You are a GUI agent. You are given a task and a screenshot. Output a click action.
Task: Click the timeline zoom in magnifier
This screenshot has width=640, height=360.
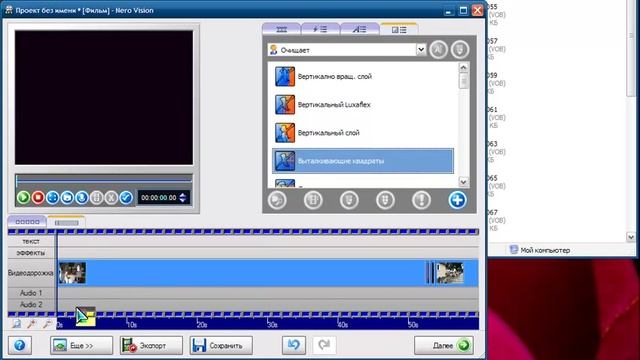click(31, 324)
